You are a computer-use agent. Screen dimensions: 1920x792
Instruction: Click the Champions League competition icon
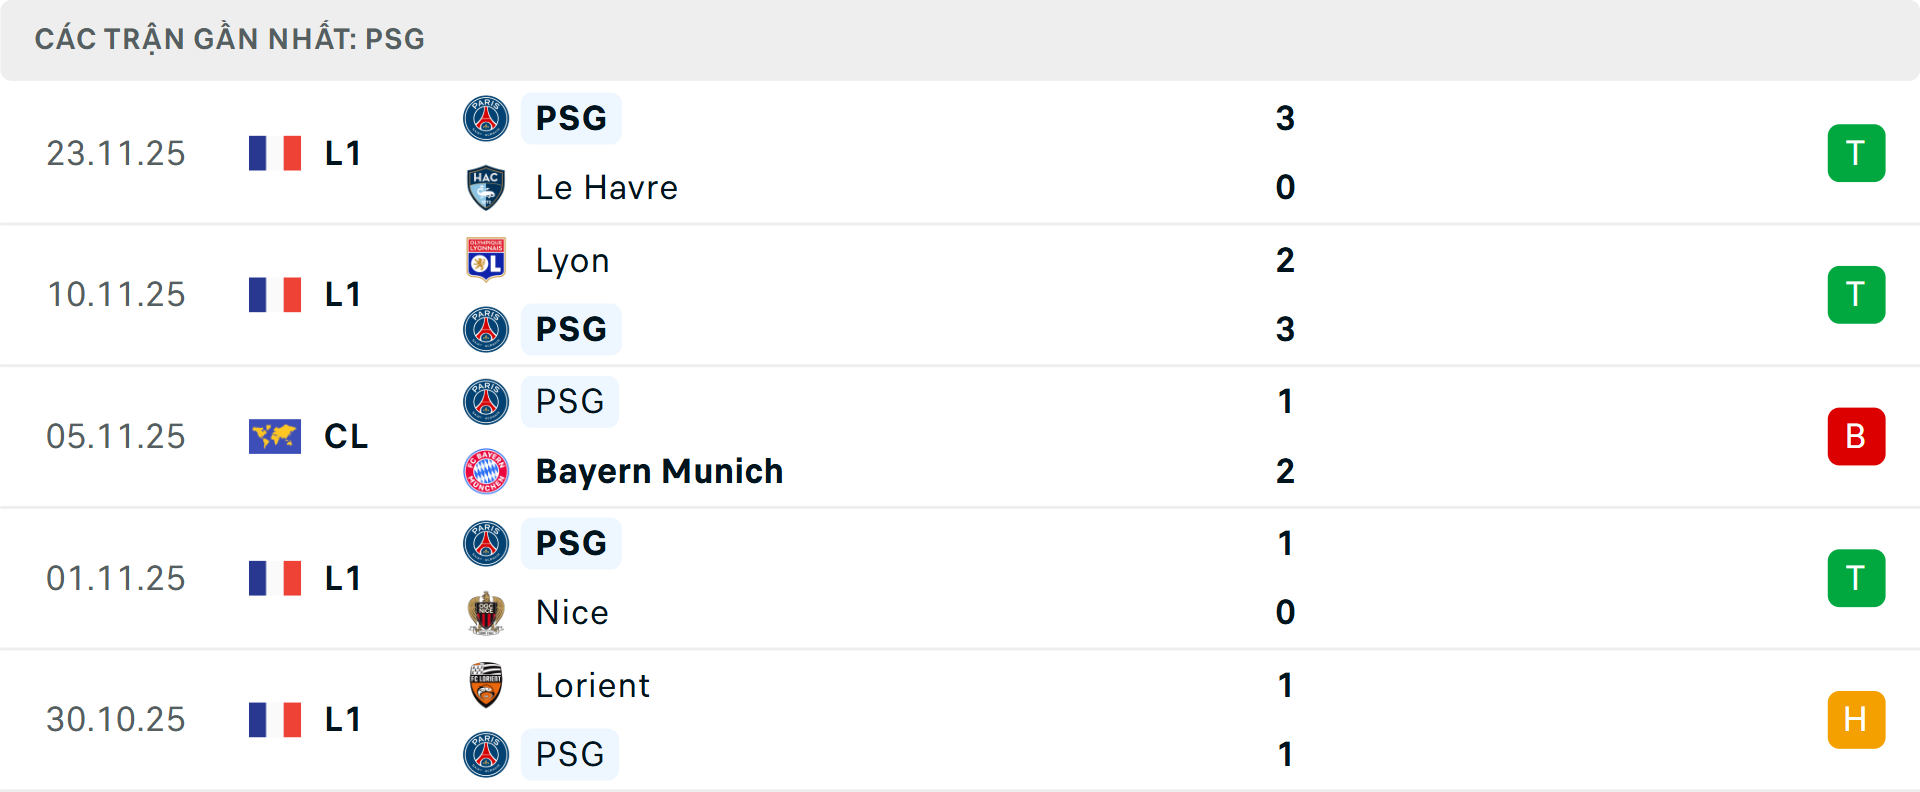tap(275, 436)
